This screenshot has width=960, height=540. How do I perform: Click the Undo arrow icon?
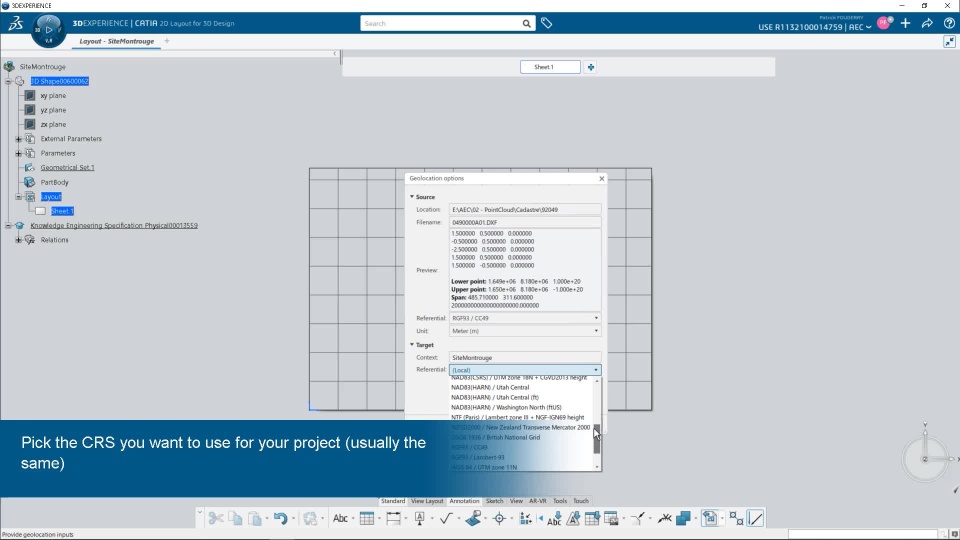(280, 519)
